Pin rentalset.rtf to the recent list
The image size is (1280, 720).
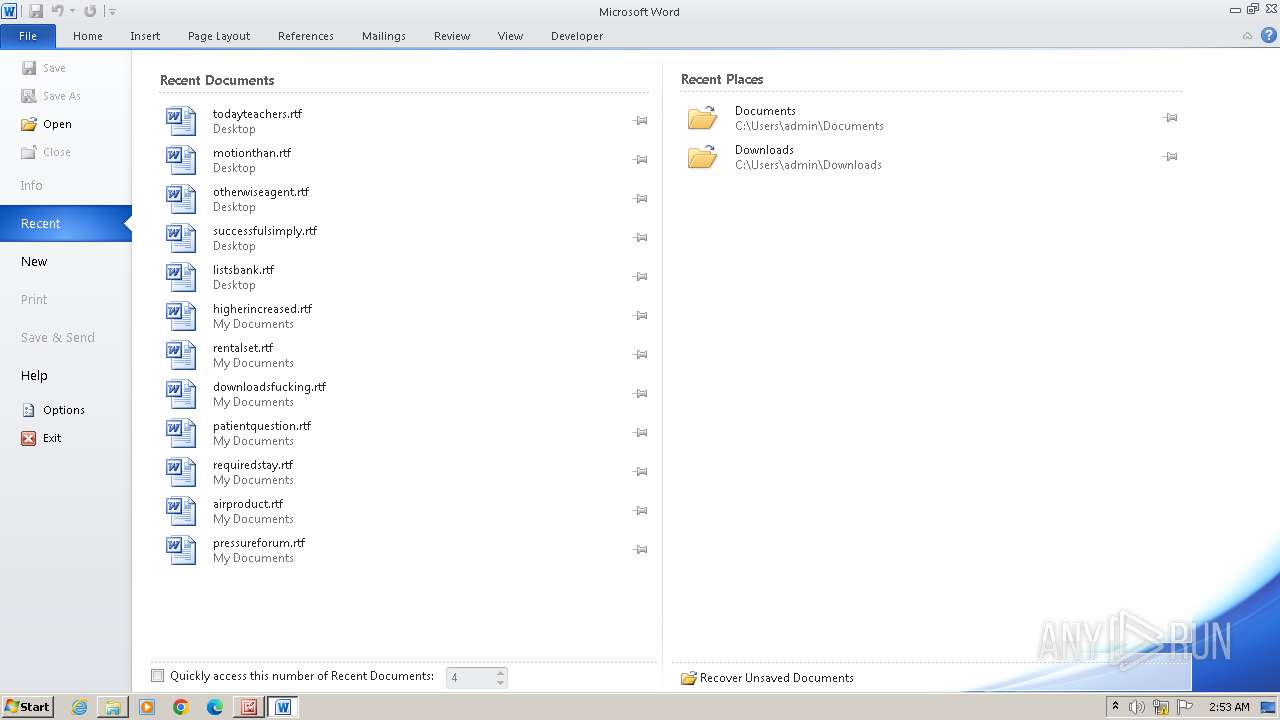tap(640, 355)
